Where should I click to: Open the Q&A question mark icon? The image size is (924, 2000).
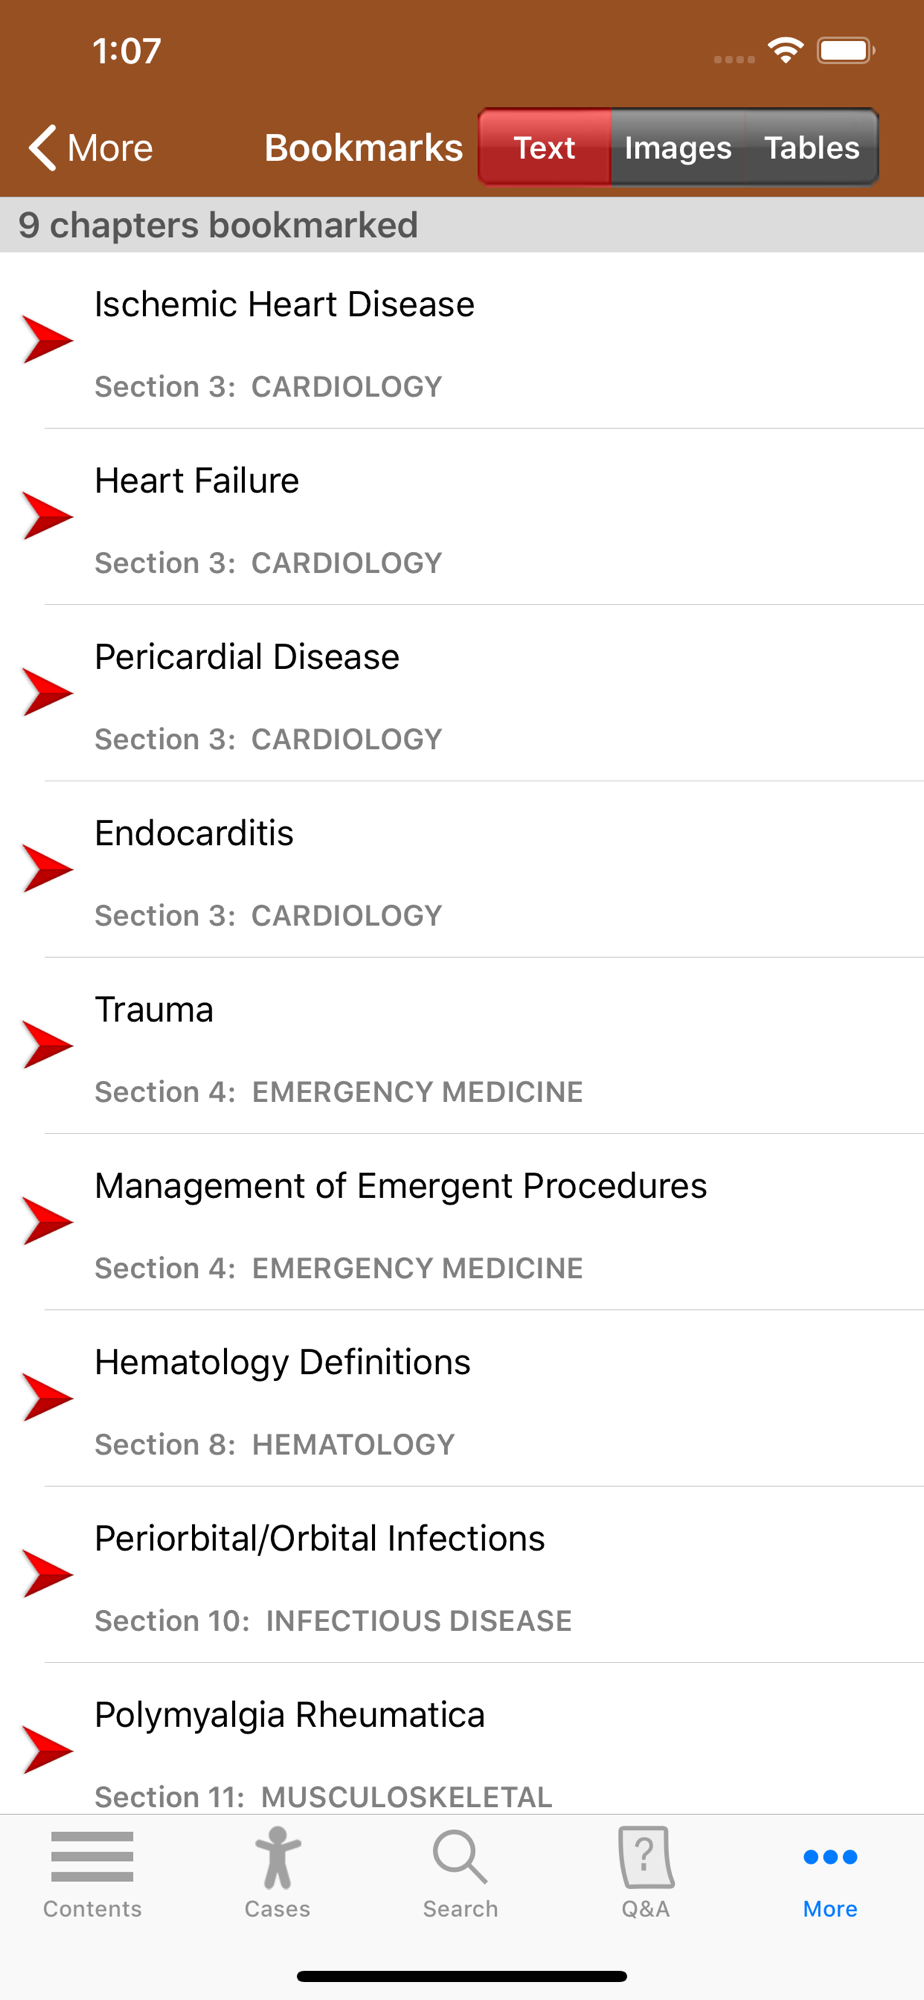tap(645, 1857)
